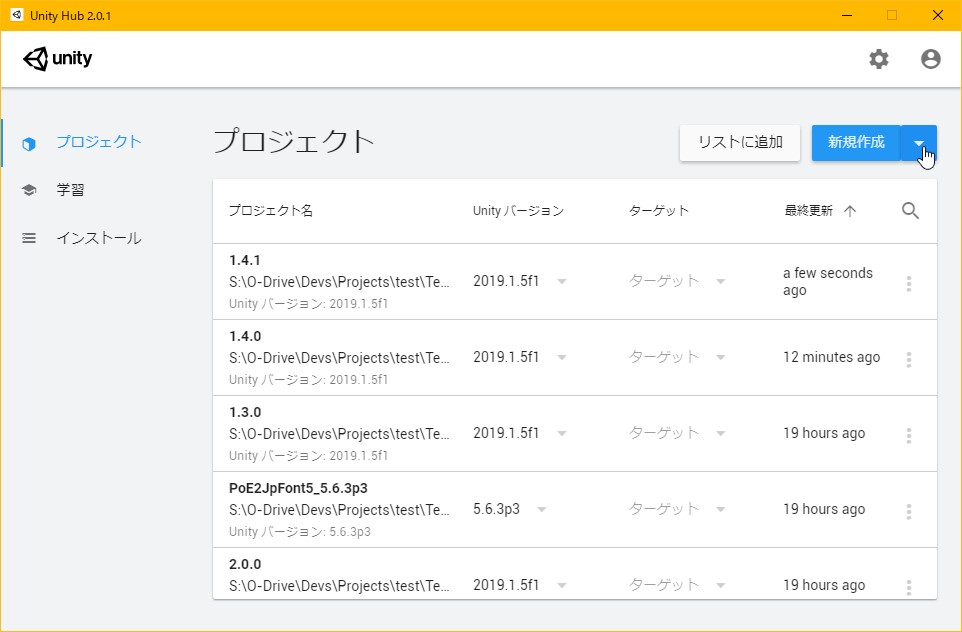
Task: Open the 5.6.3p3 version dropdown
Action: 542,509
